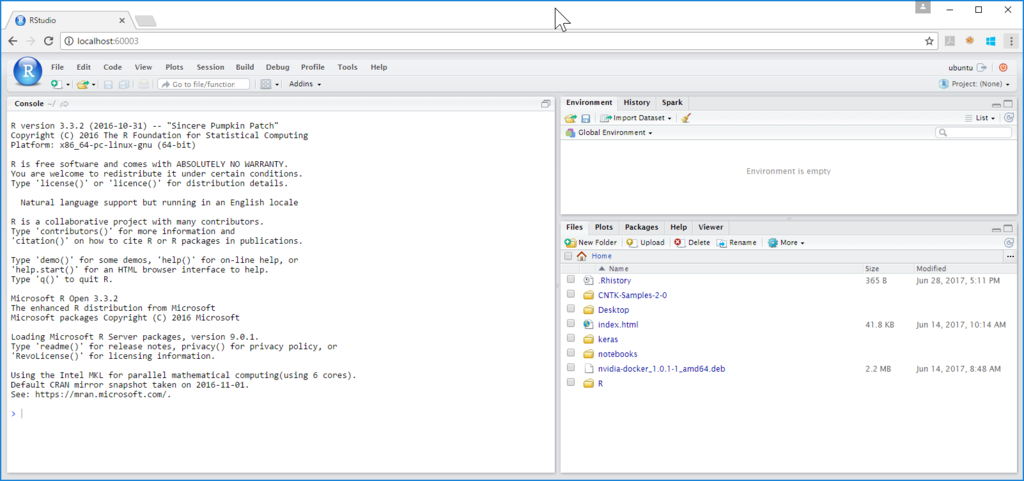Screen dimensions: 1024x481
Task: Open the Addins dropdown
Action: click(305, 84)
